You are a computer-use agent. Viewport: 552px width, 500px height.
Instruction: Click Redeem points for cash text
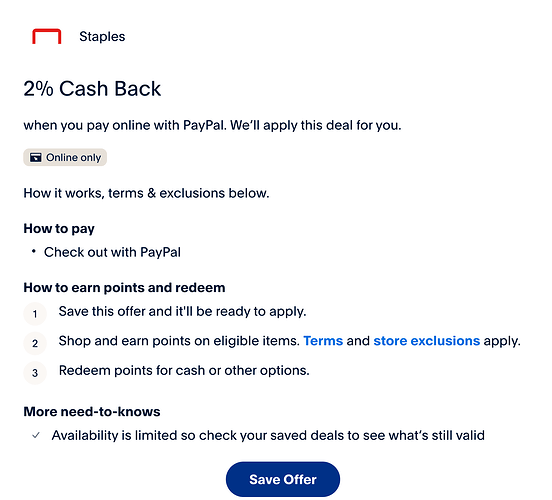(x=184, y=370)
